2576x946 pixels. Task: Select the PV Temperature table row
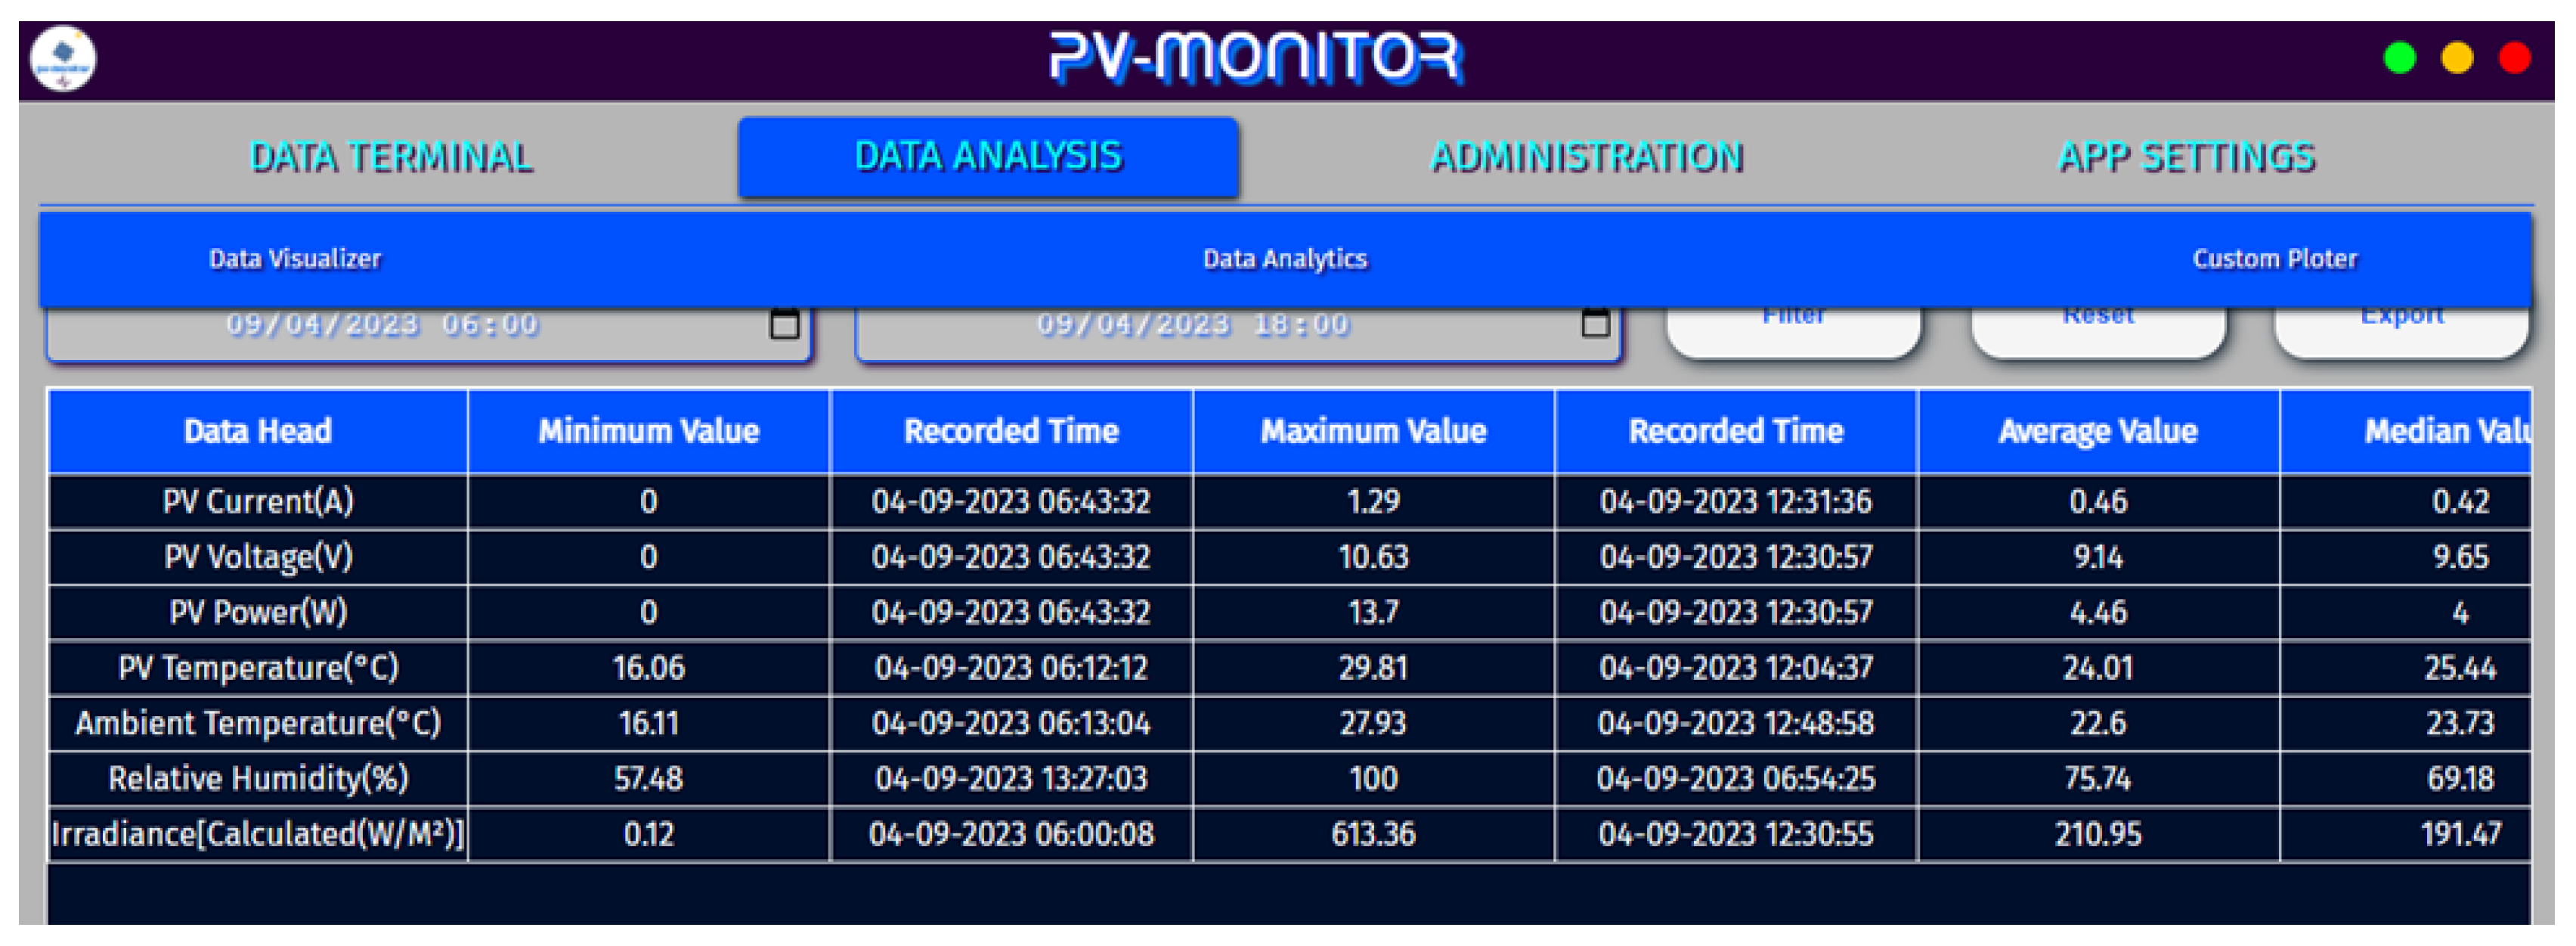tap(258, 667)
